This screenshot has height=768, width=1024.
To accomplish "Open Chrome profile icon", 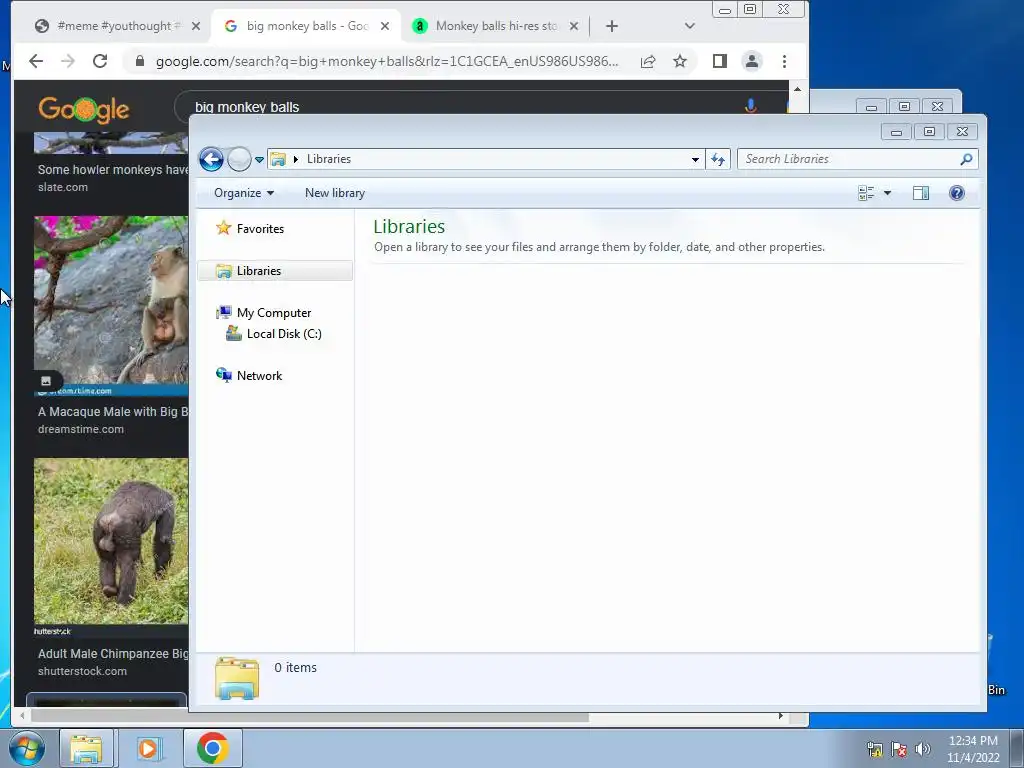I will (x=752, y=61).
